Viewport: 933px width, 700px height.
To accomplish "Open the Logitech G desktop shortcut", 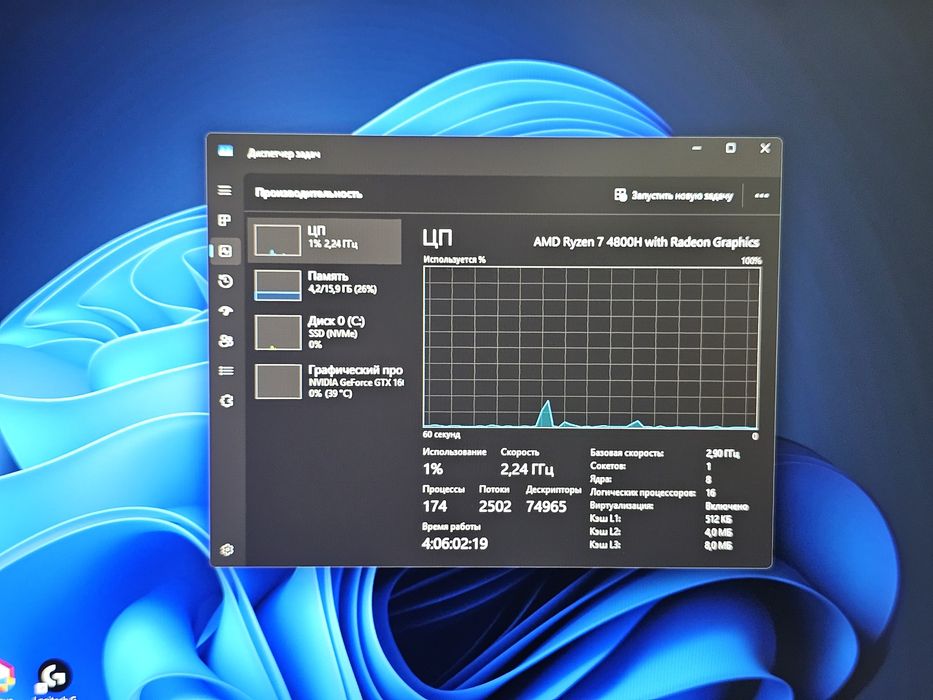I will coord(53,680).
